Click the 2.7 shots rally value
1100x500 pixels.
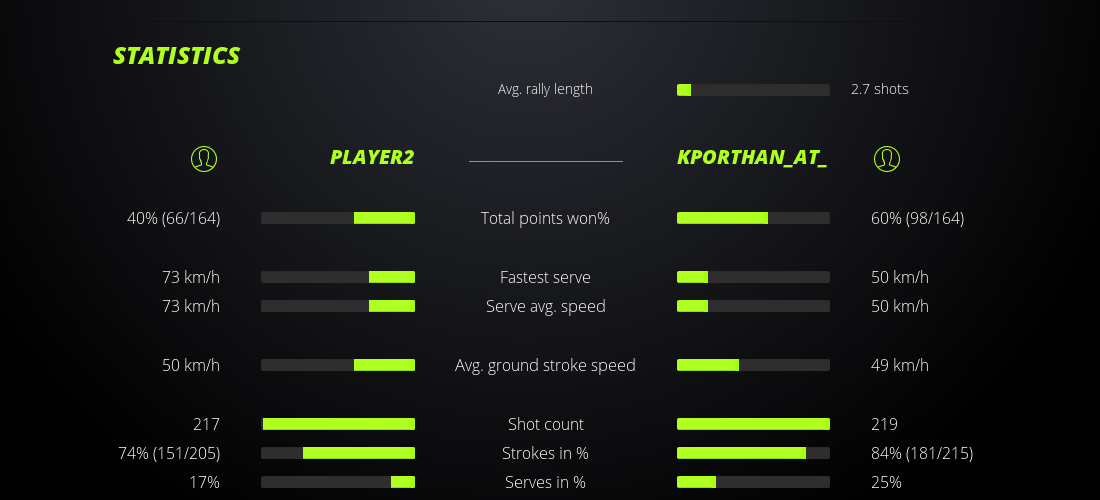tap(880, 89)
